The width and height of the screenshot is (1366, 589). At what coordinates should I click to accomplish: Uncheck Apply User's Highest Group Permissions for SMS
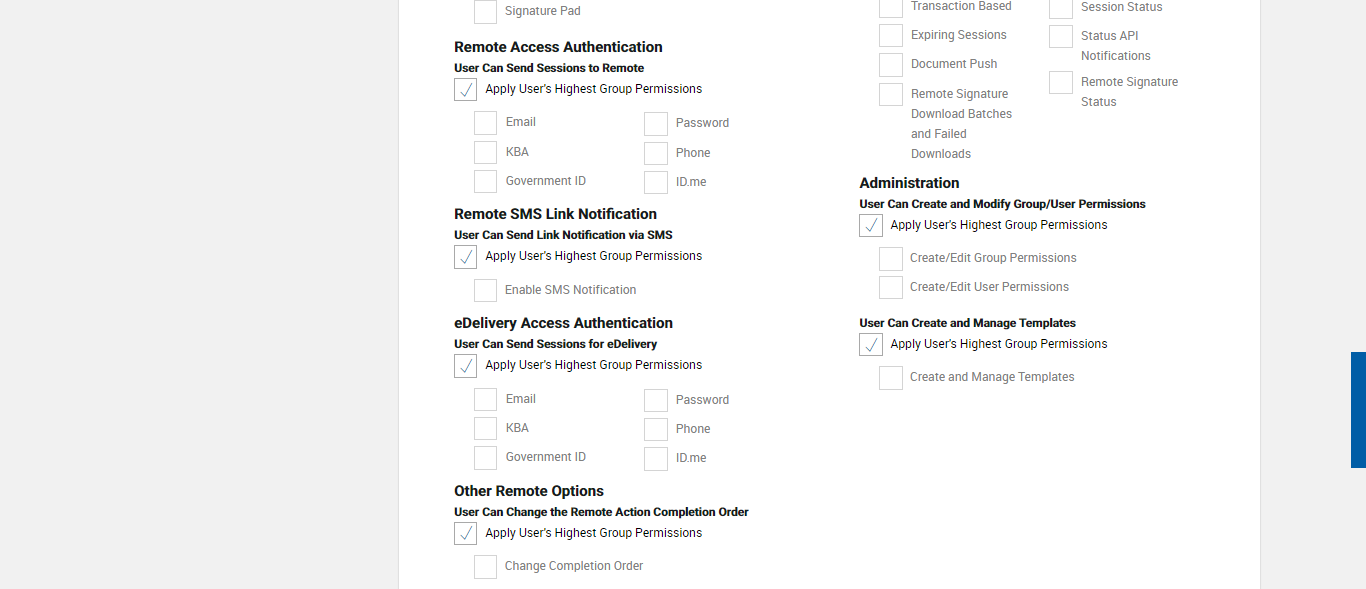(x=465, y=257)
